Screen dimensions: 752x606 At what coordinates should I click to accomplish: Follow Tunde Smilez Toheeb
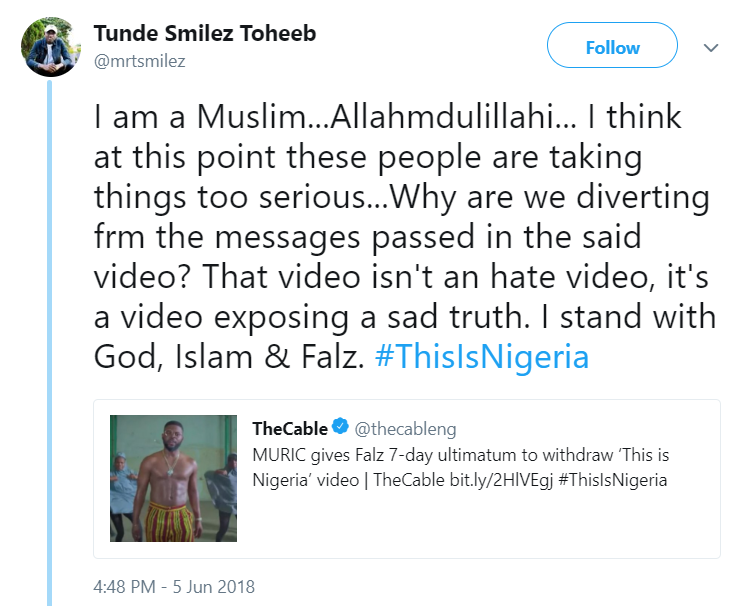pyautogui.click(x=612, y=47)
